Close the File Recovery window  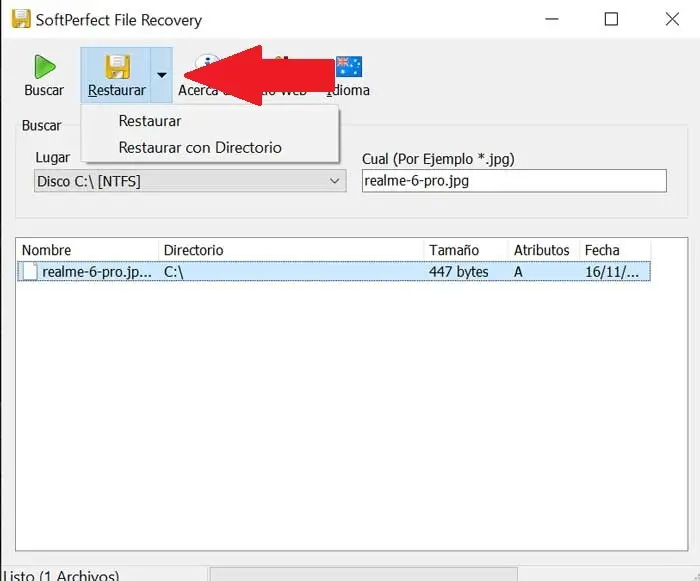pyautogui.click(x=672, y=19)
